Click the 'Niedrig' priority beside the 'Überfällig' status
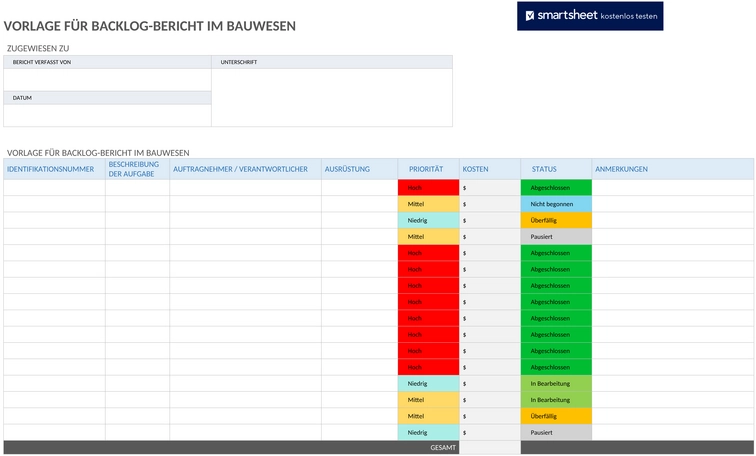 pyautogui.click(x=429, y=220)
